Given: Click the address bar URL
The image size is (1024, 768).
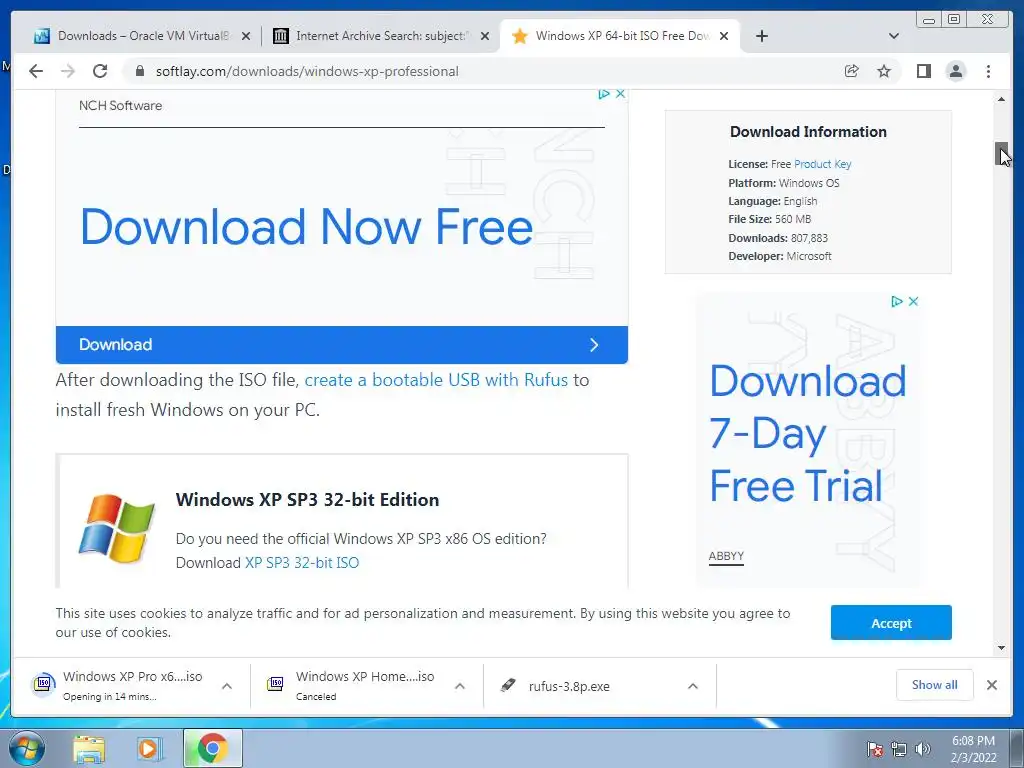Looking at the screenshot, I should [x=307, y=71].
